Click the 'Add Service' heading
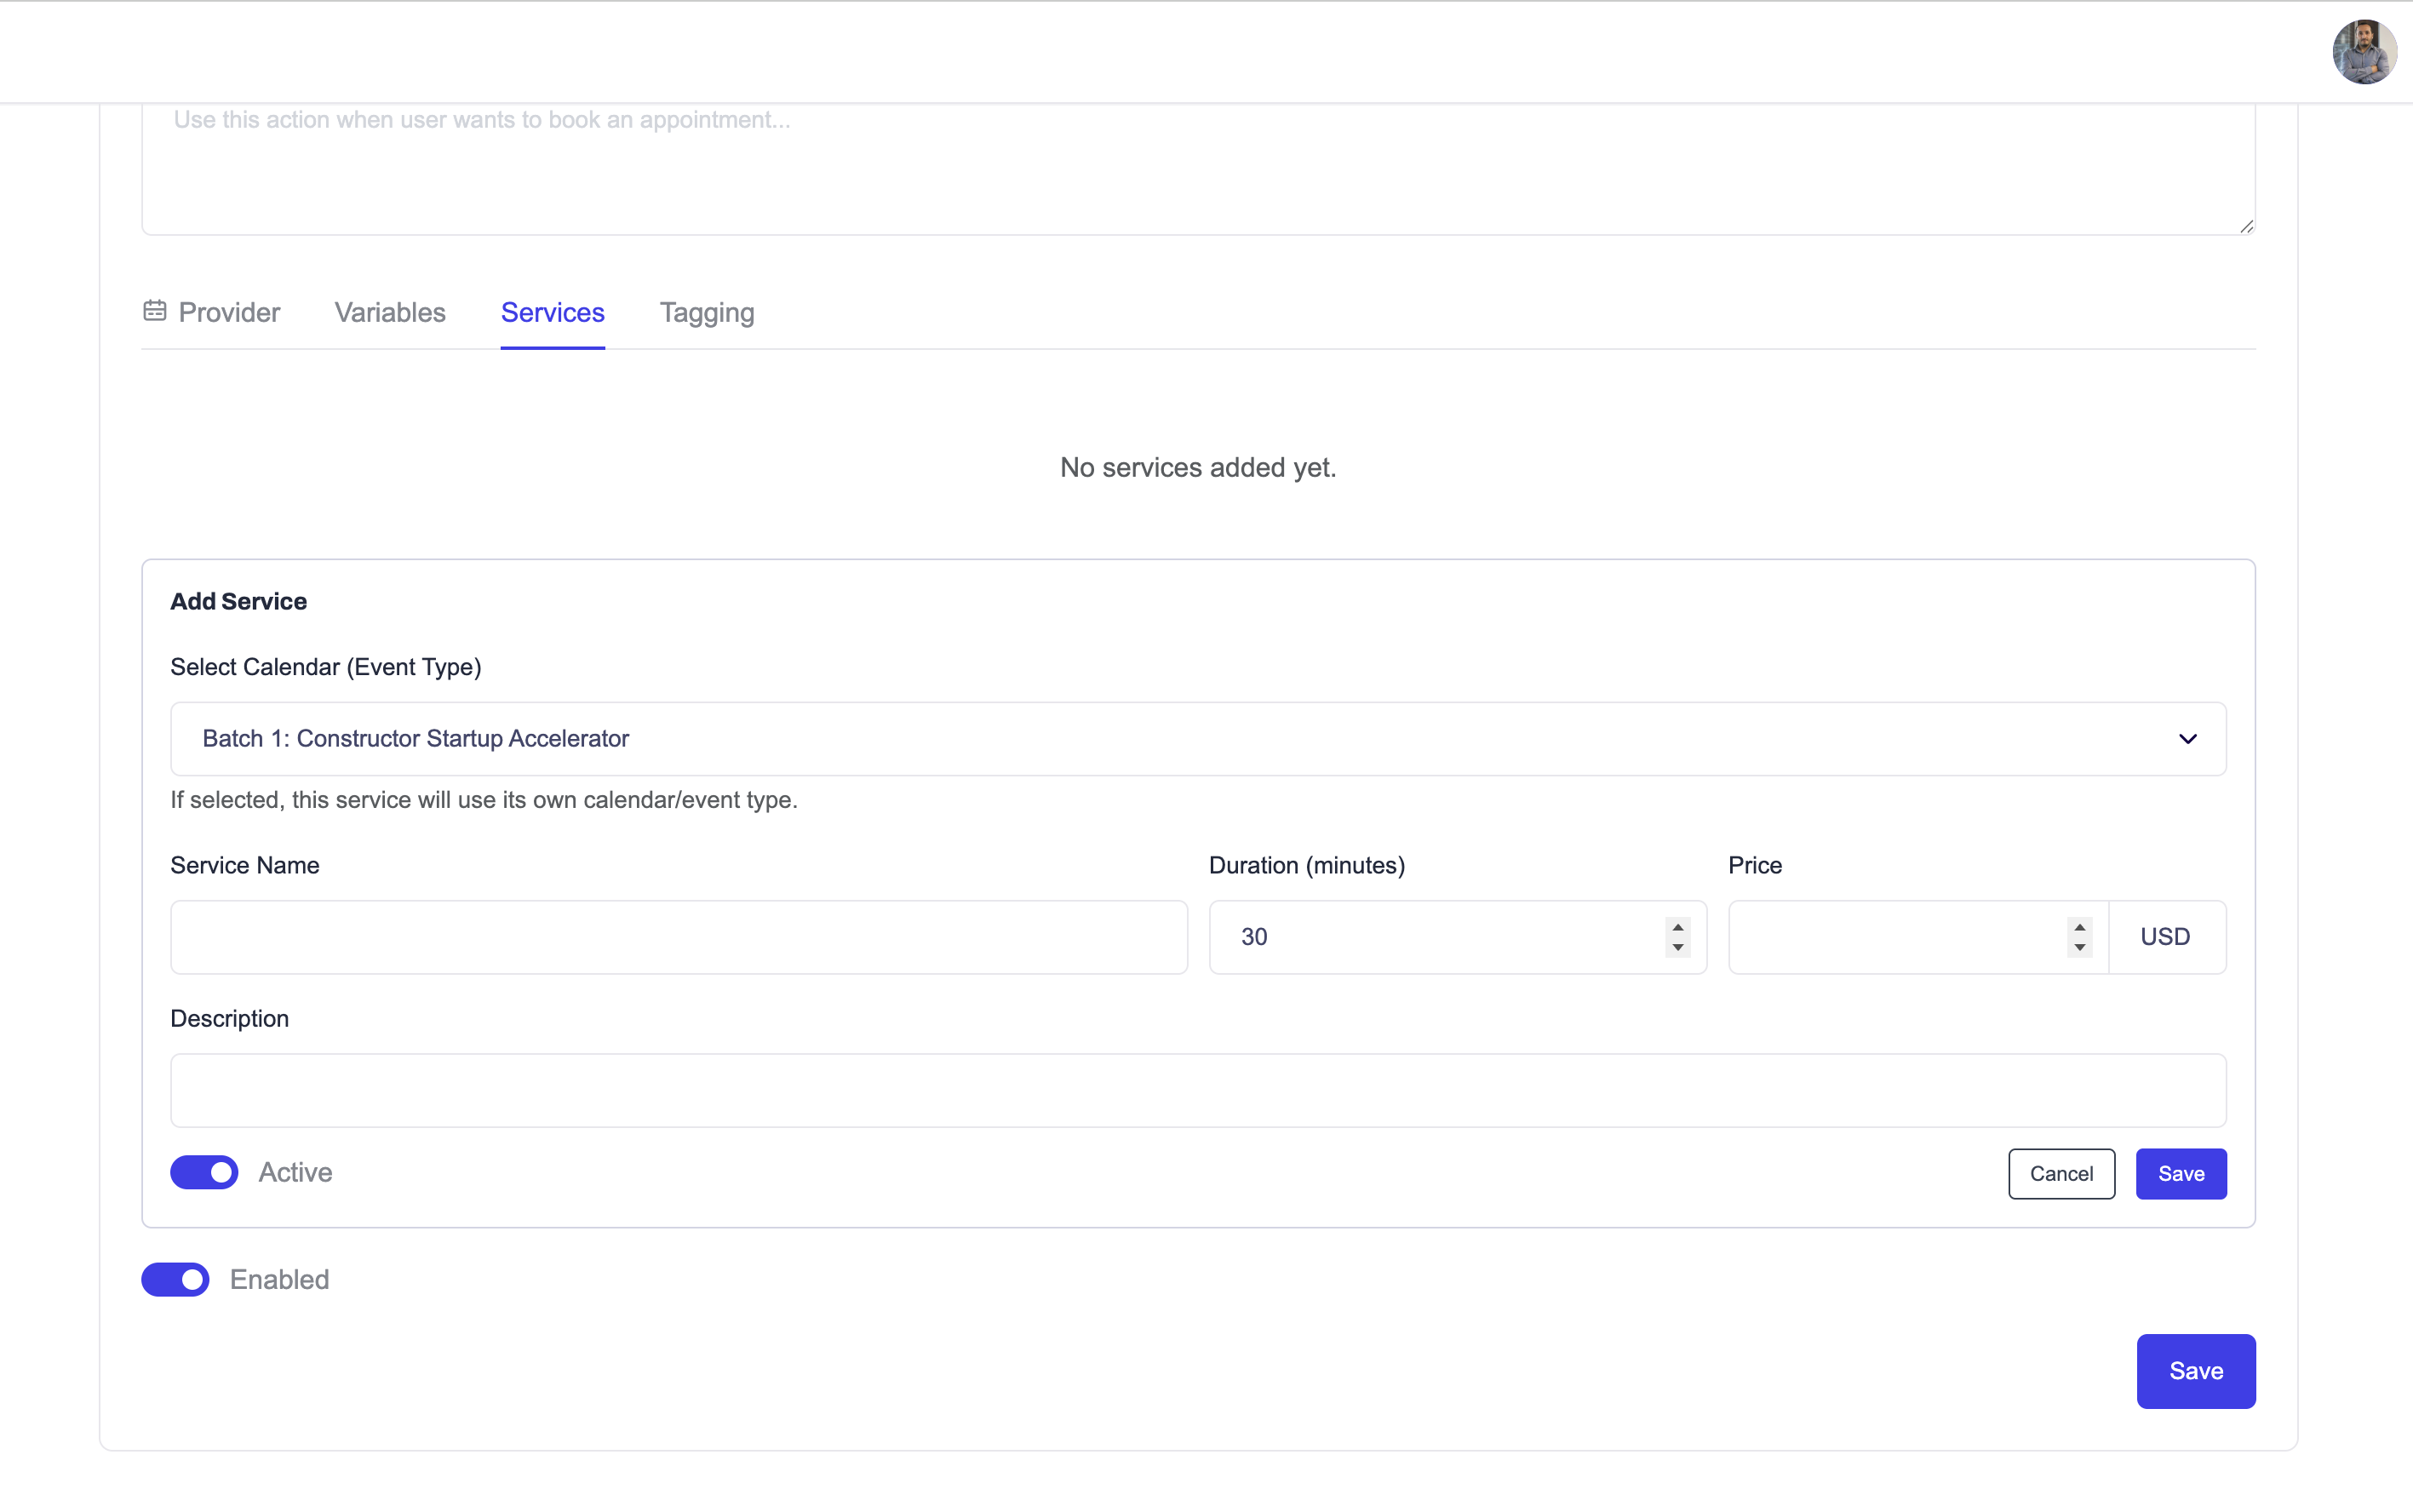2413x1512 pixels. (239, 601)
